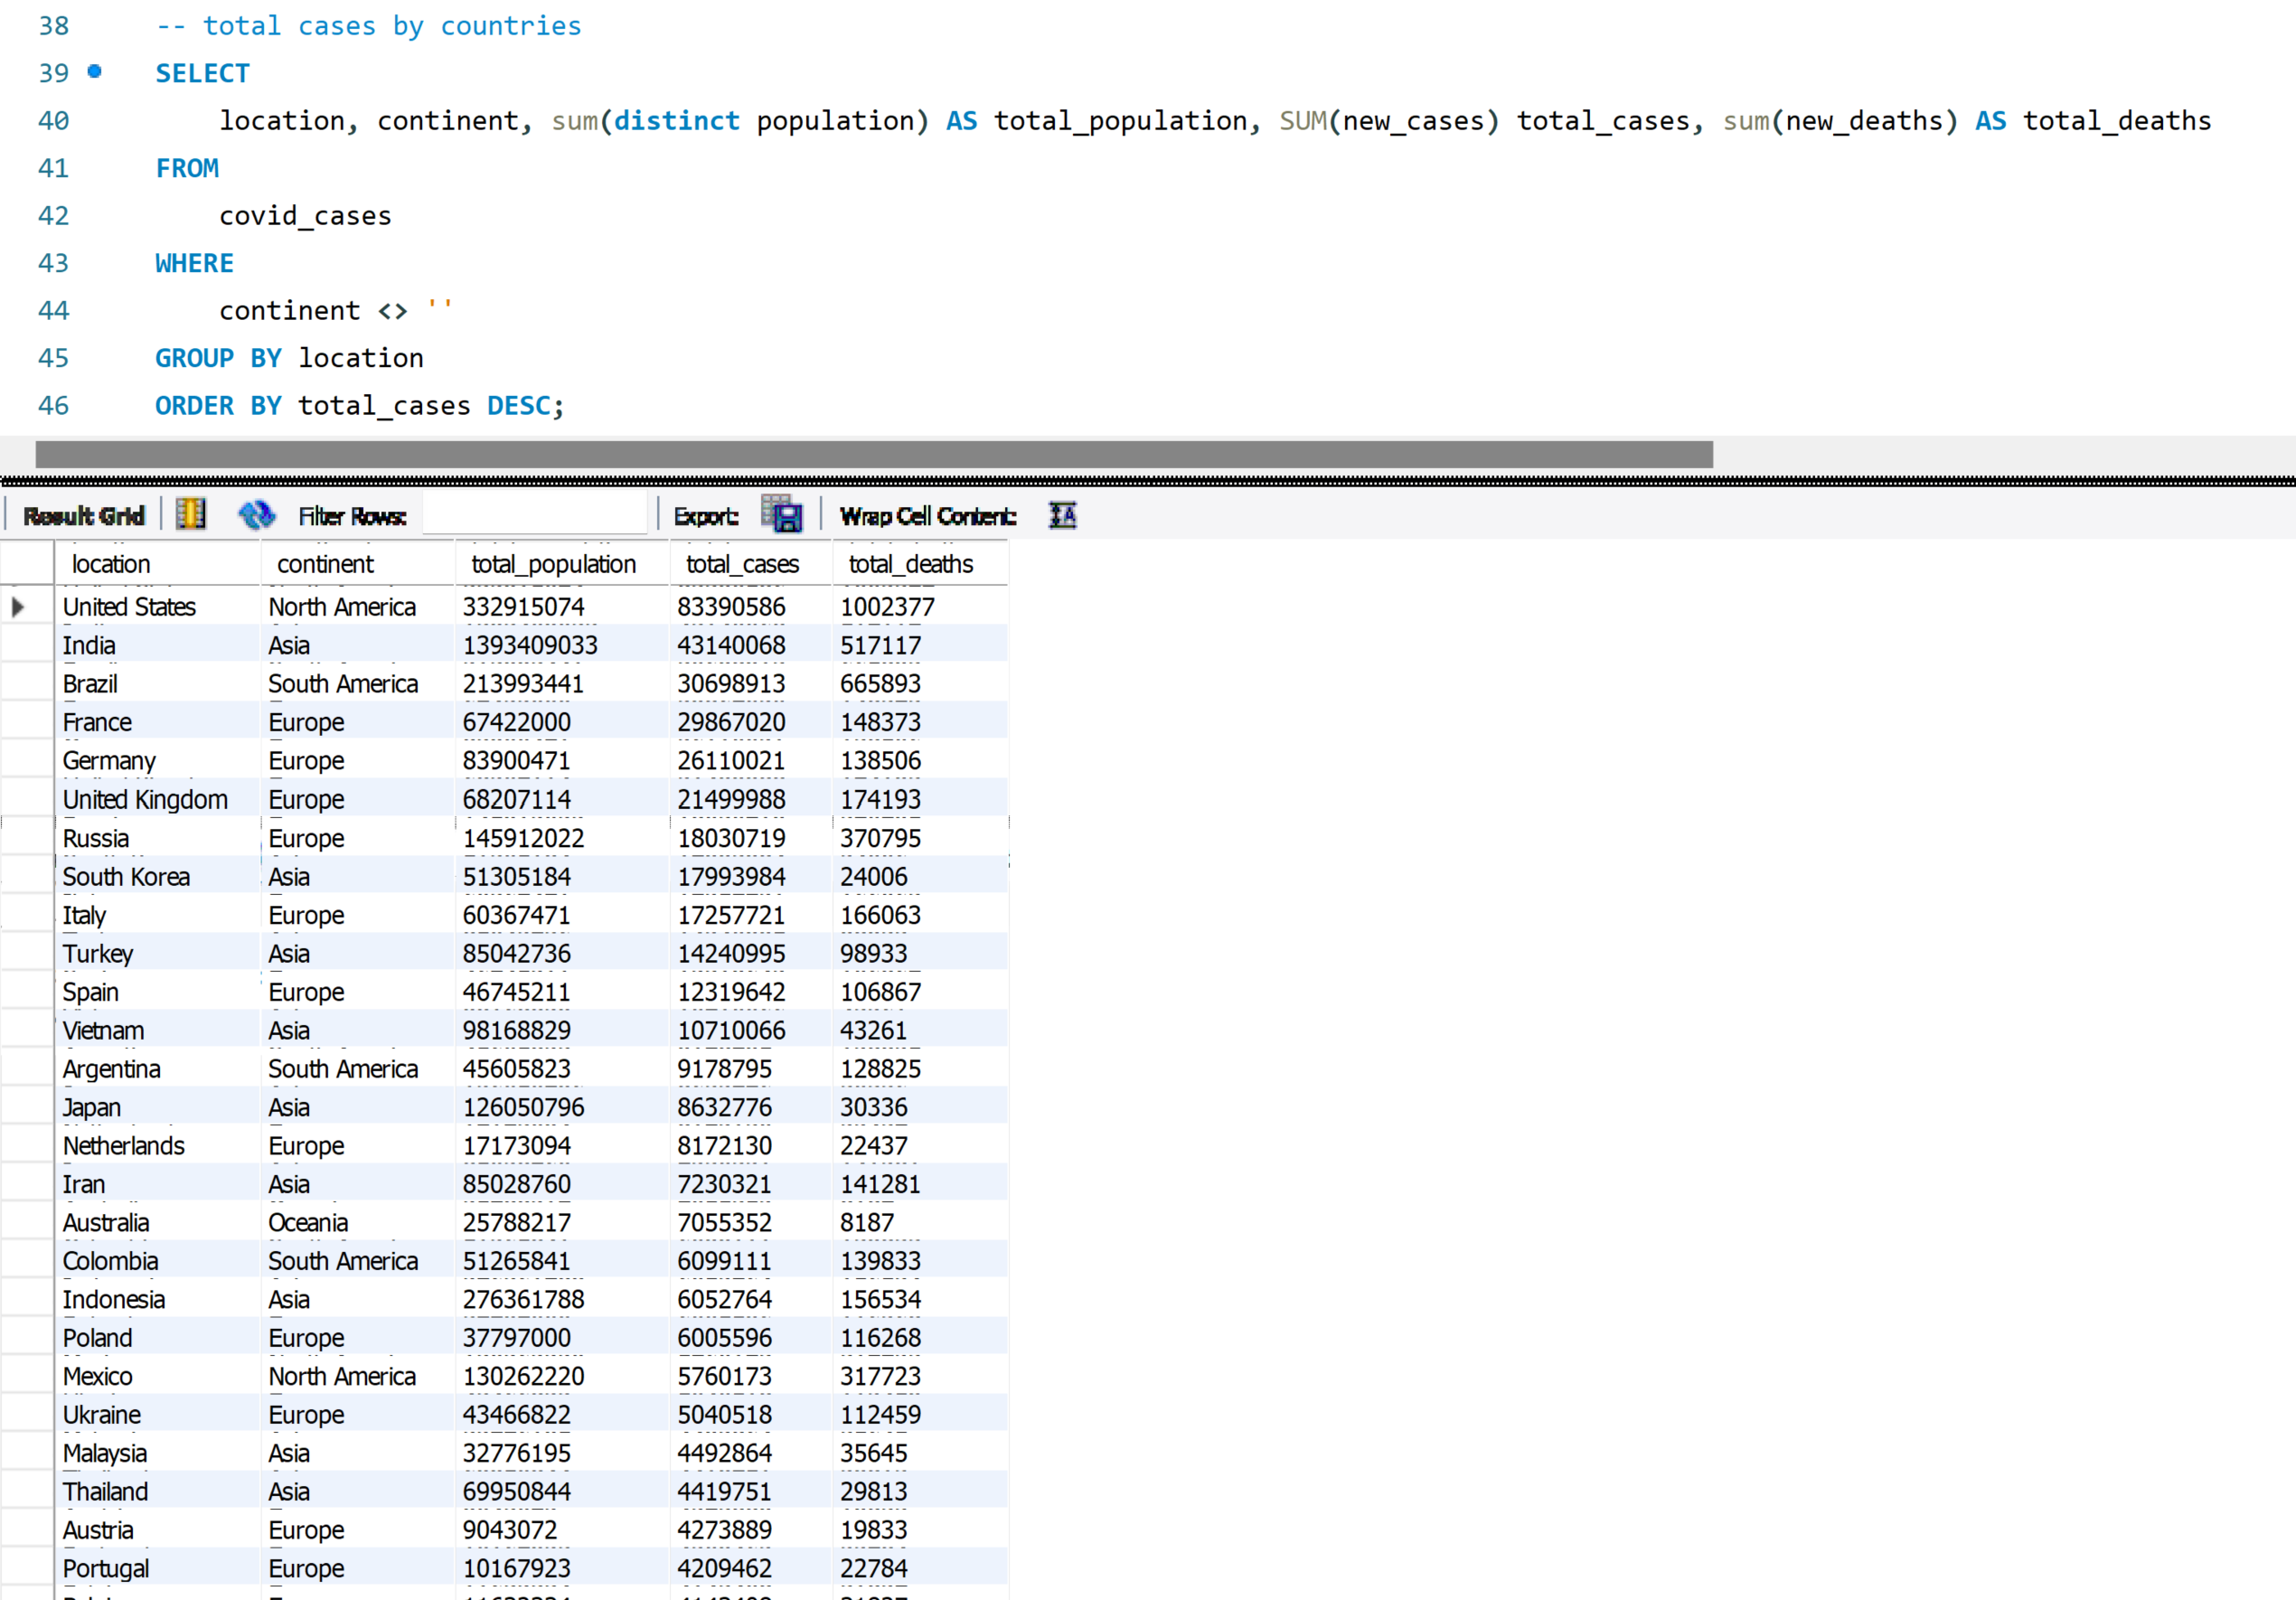Viewport: 2296px width, 1600px height.
Task: Click the row header beside Germany
Action: 27,761
